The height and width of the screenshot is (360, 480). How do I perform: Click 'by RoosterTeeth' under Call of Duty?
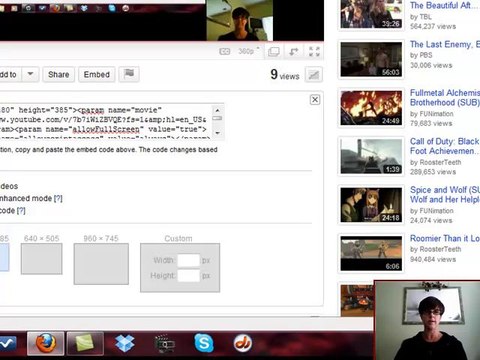tap(436, 162)
